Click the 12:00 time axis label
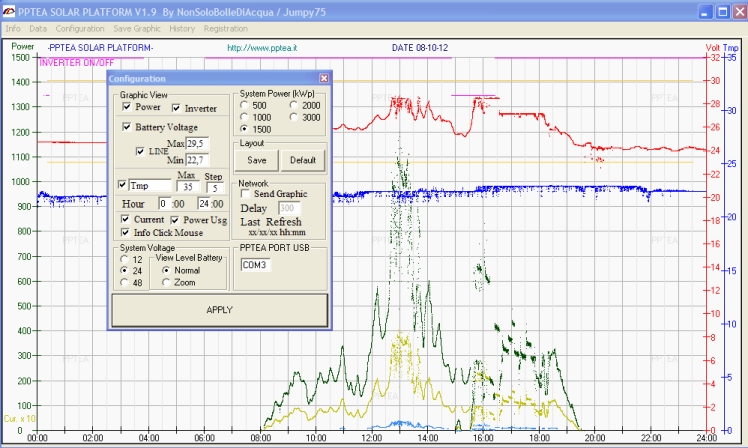The height and width of the screenshot is (448, 748). point(372,438)
